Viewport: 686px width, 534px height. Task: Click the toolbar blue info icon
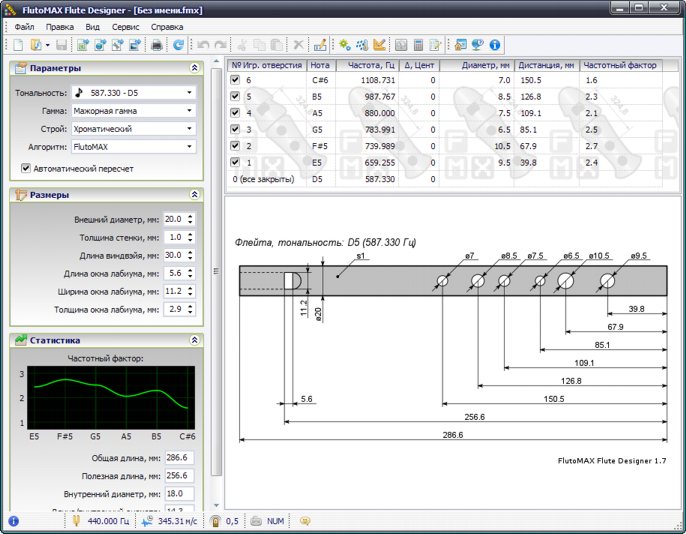[495, 45]
